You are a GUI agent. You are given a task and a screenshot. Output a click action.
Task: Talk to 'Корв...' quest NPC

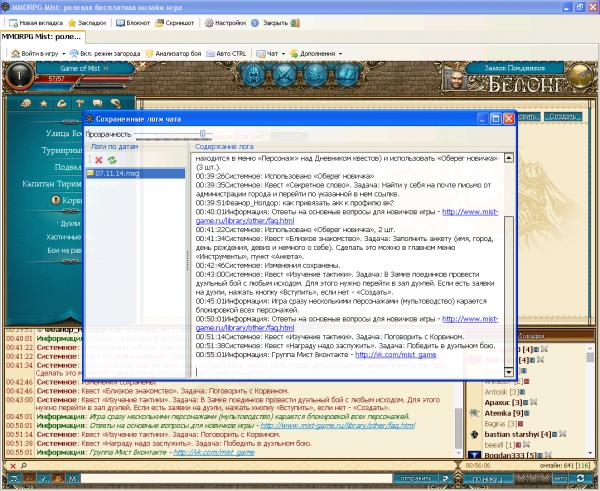point(67,200)
